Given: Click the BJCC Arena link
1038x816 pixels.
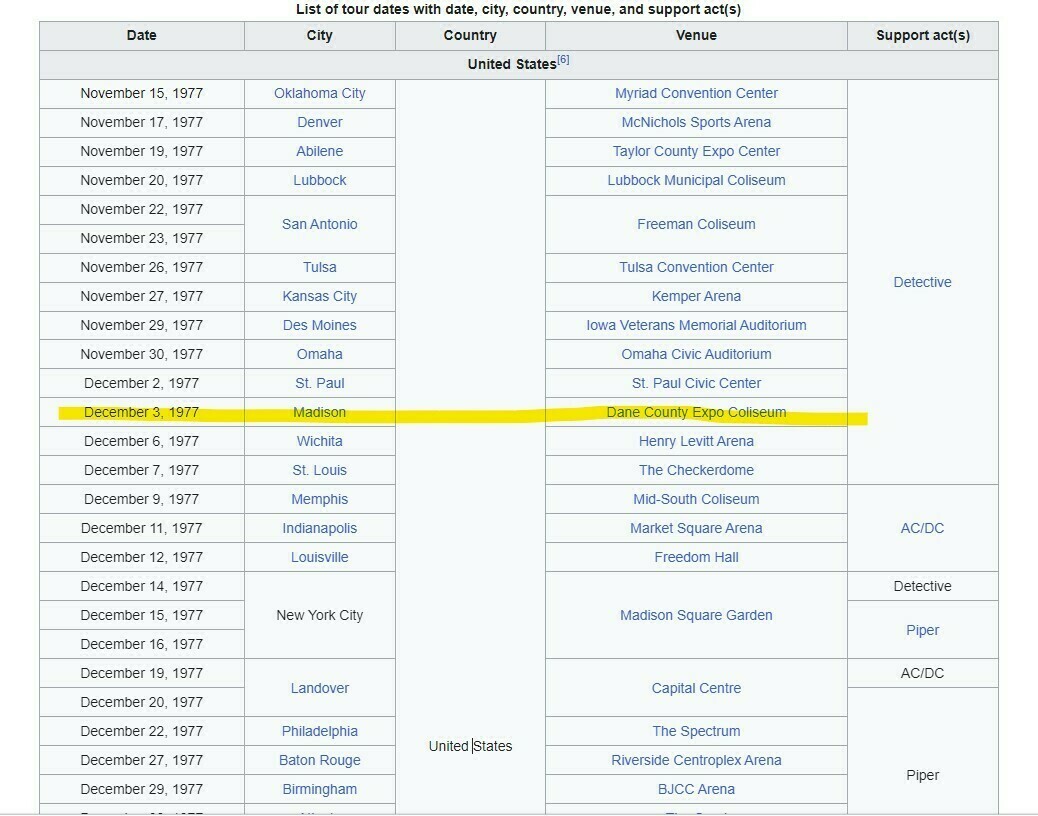Looking at the screenshot, I should tap(695, 789).
